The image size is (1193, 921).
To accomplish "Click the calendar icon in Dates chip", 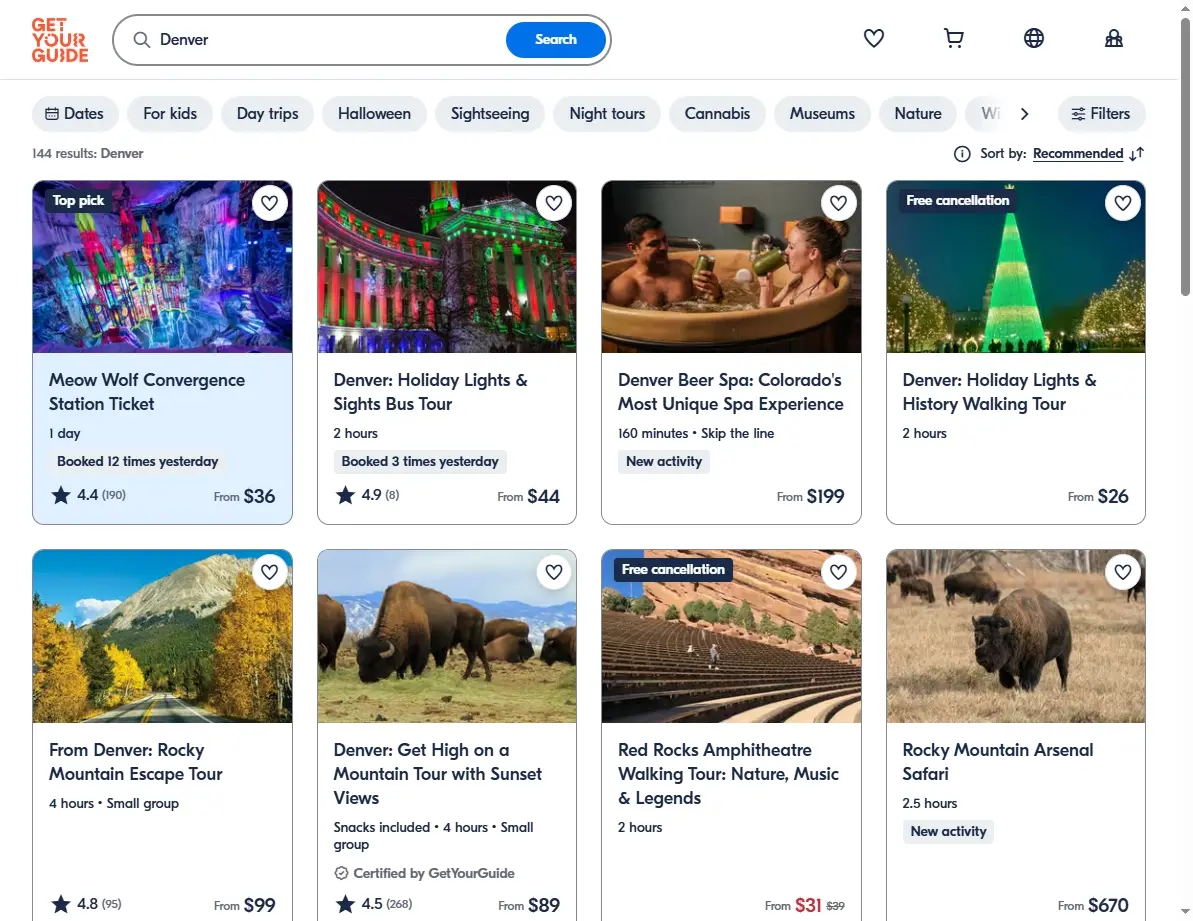I will 52,114.
